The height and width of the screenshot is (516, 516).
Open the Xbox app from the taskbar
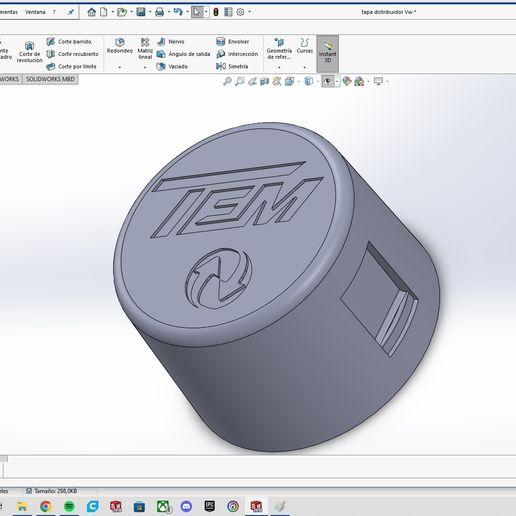[x=163, y=506]
